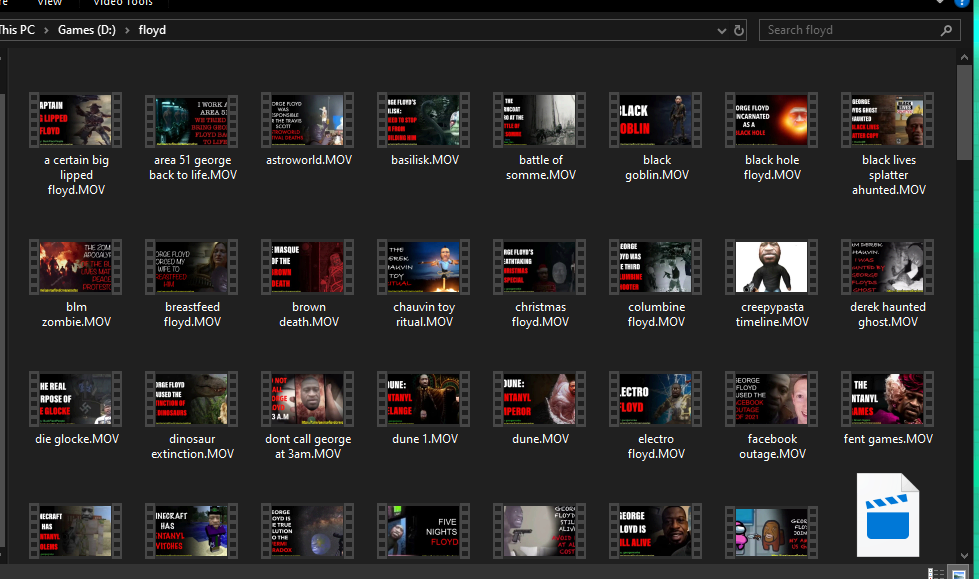Click the battle of somme.MOV thumbnail
This screenshot has width=979, height=579.
540,121
